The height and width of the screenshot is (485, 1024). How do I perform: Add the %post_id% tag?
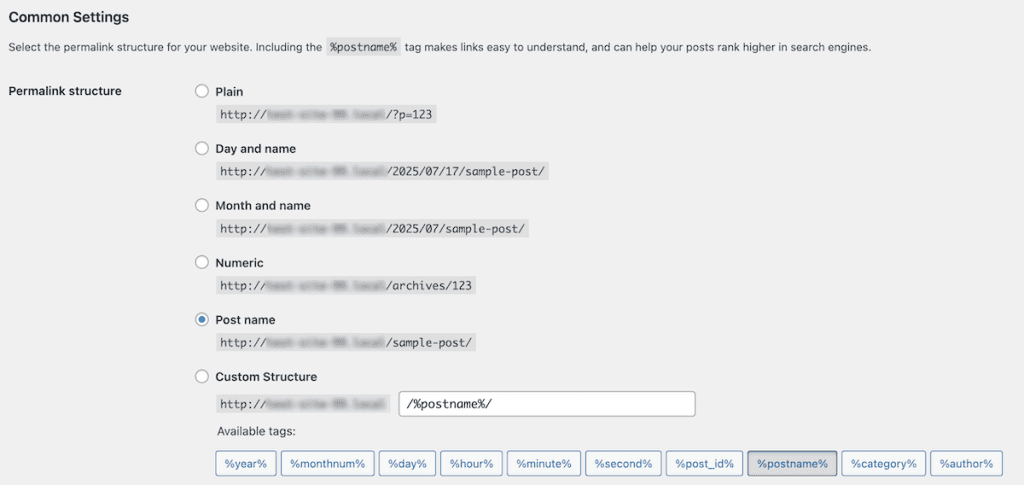(704, 463)
